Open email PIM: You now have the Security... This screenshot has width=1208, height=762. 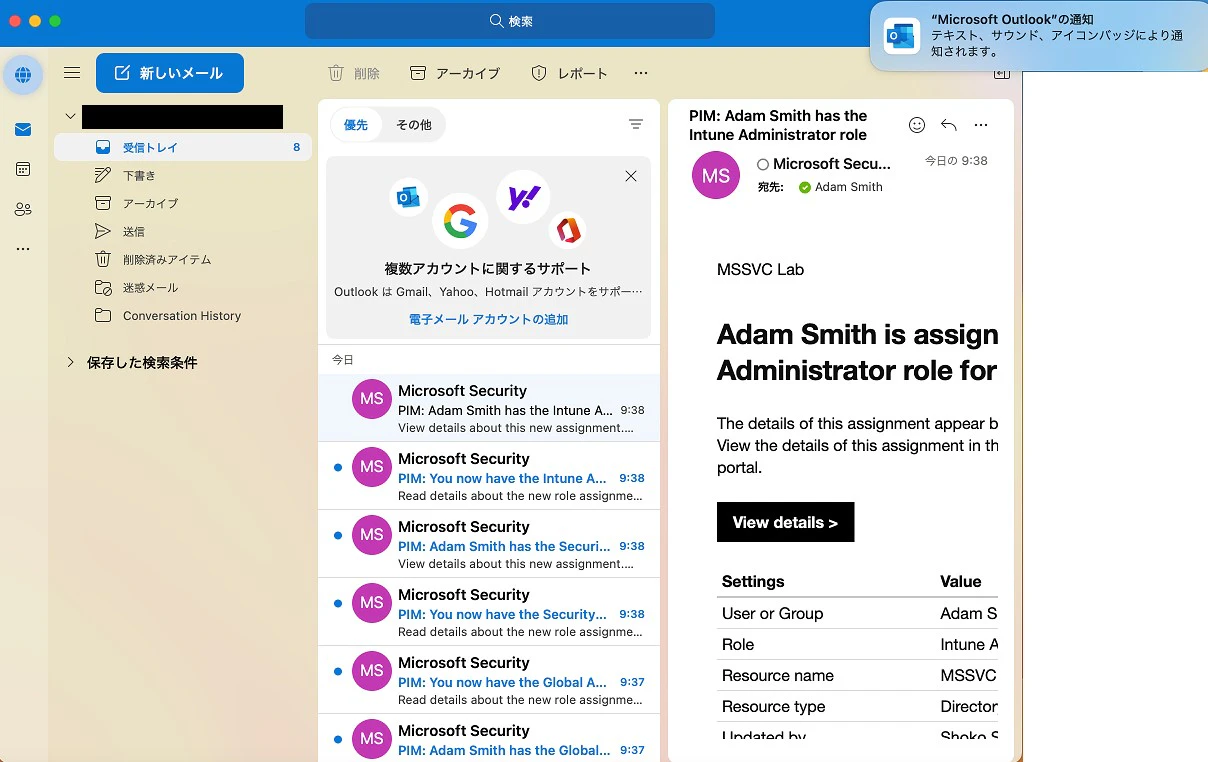click(x=489, y=612)
